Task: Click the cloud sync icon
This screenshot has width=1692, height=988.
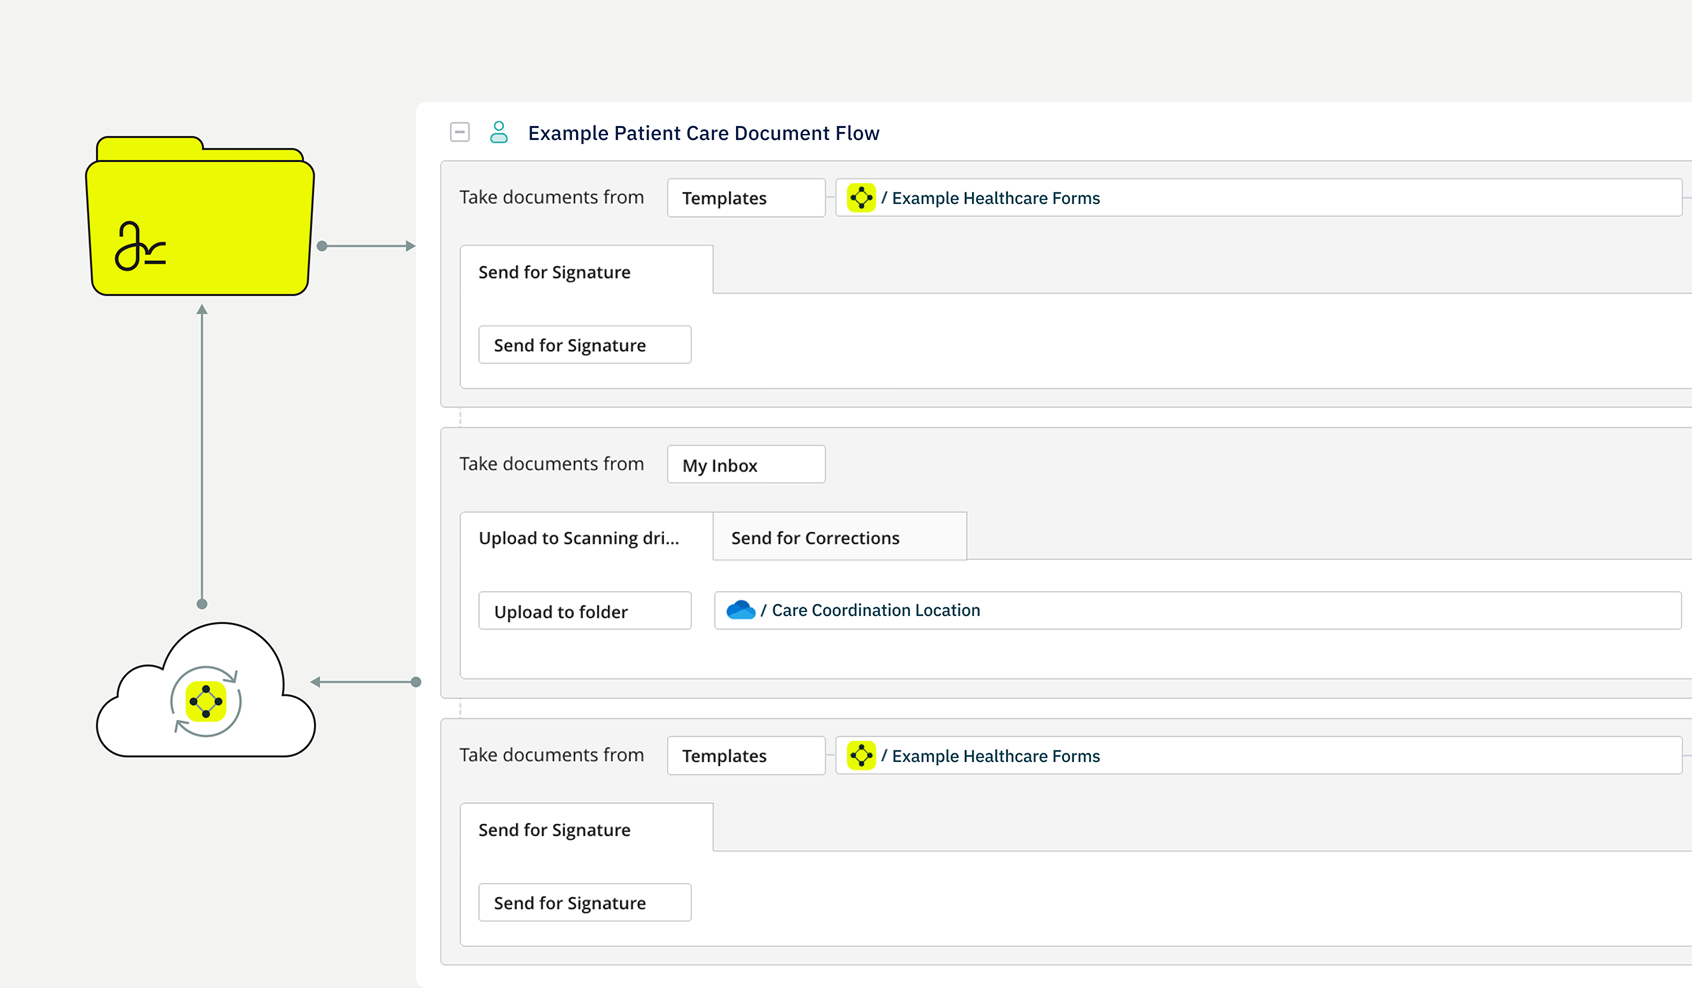Action: (206, 700)
